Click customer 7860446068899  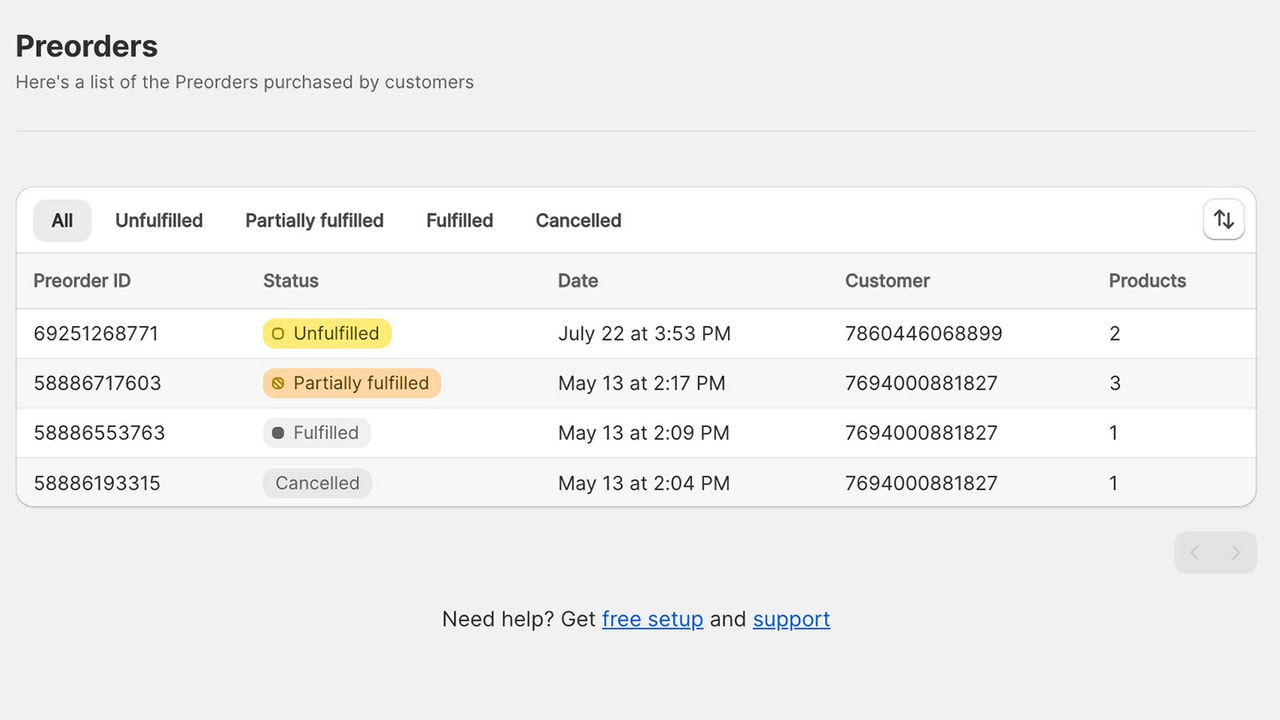923,334
